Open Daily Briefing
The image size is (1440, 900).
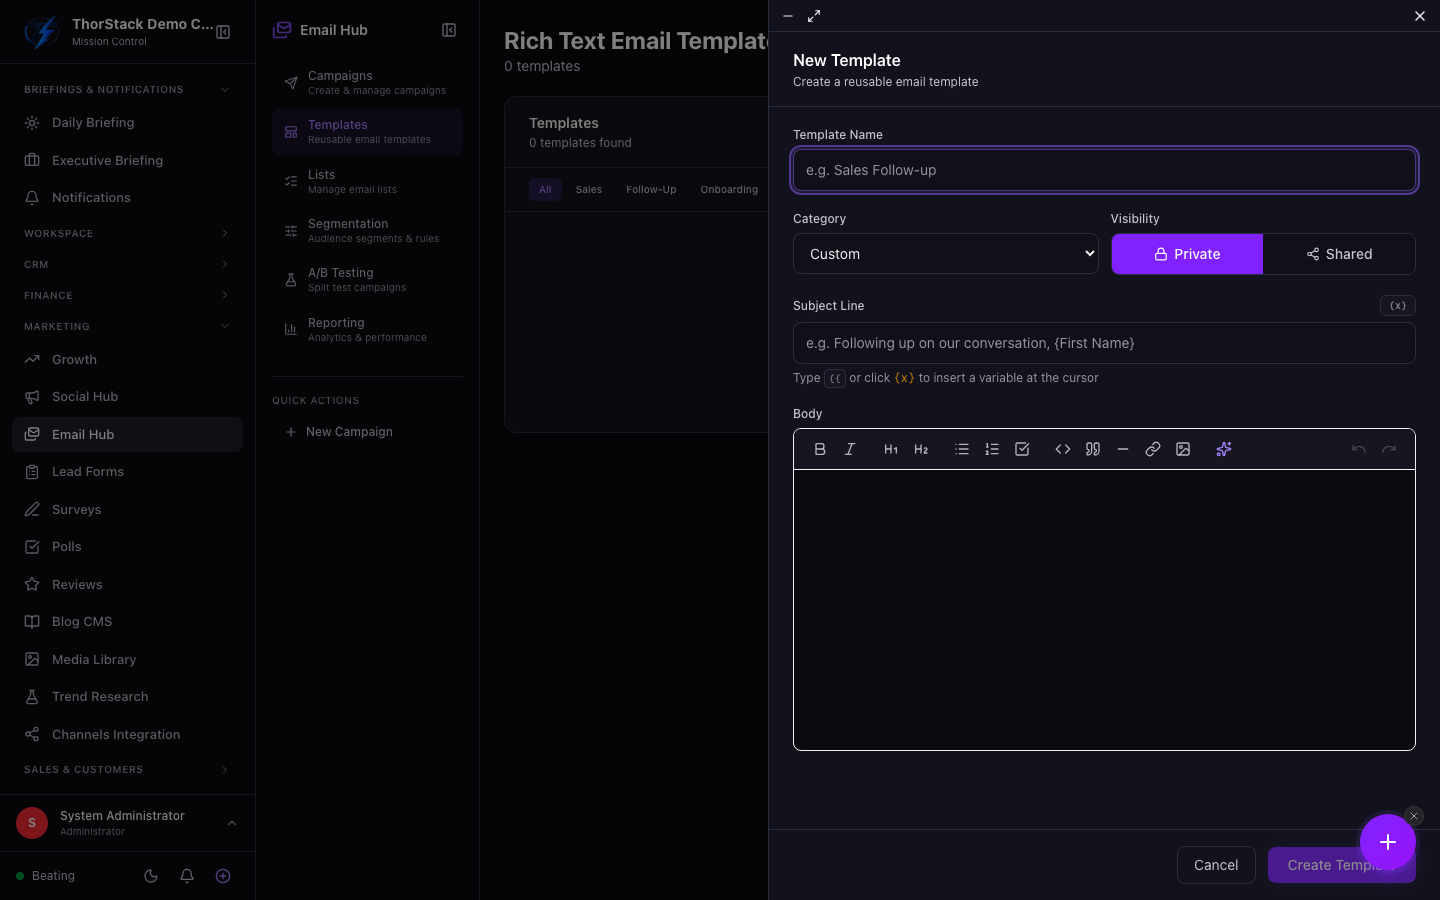click(128, 123)
